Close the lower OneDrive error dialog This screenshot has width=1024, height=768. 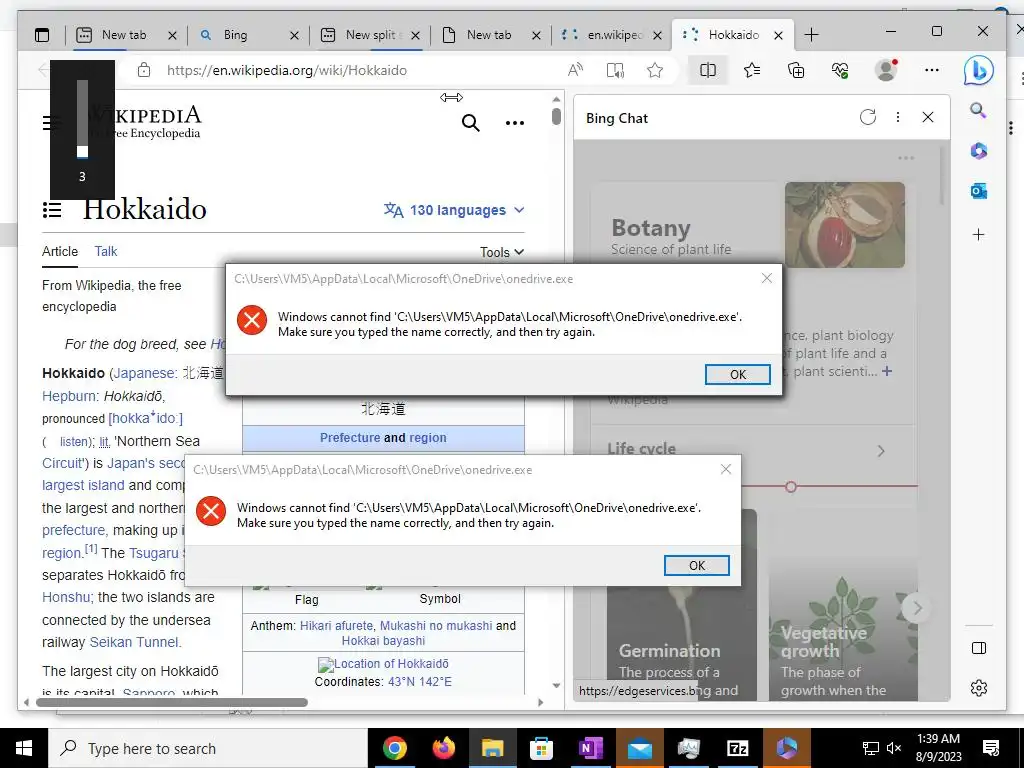[726, 469]
